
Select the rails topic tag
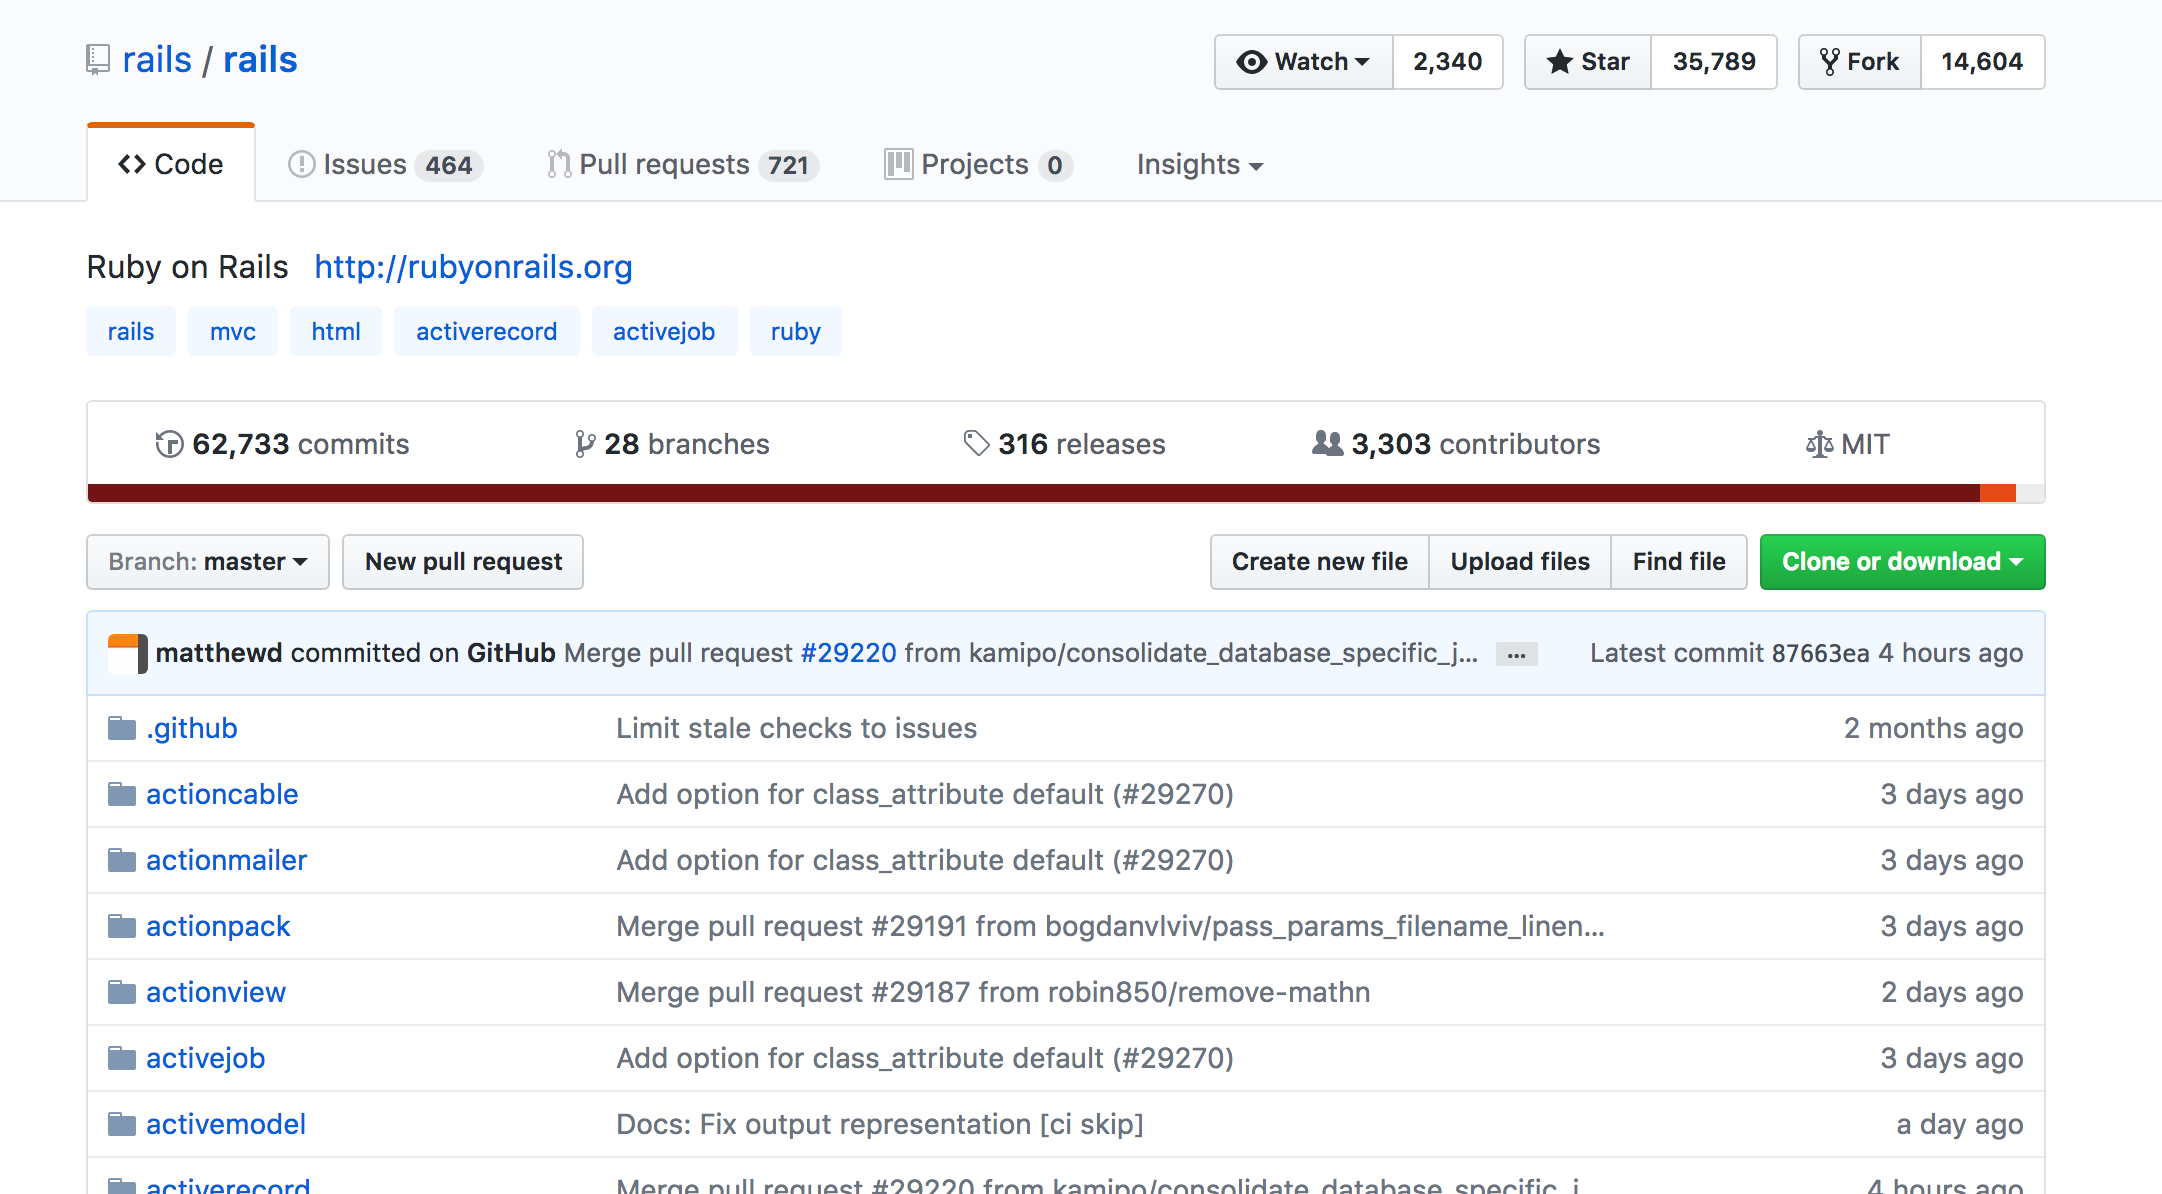(131, 331)
